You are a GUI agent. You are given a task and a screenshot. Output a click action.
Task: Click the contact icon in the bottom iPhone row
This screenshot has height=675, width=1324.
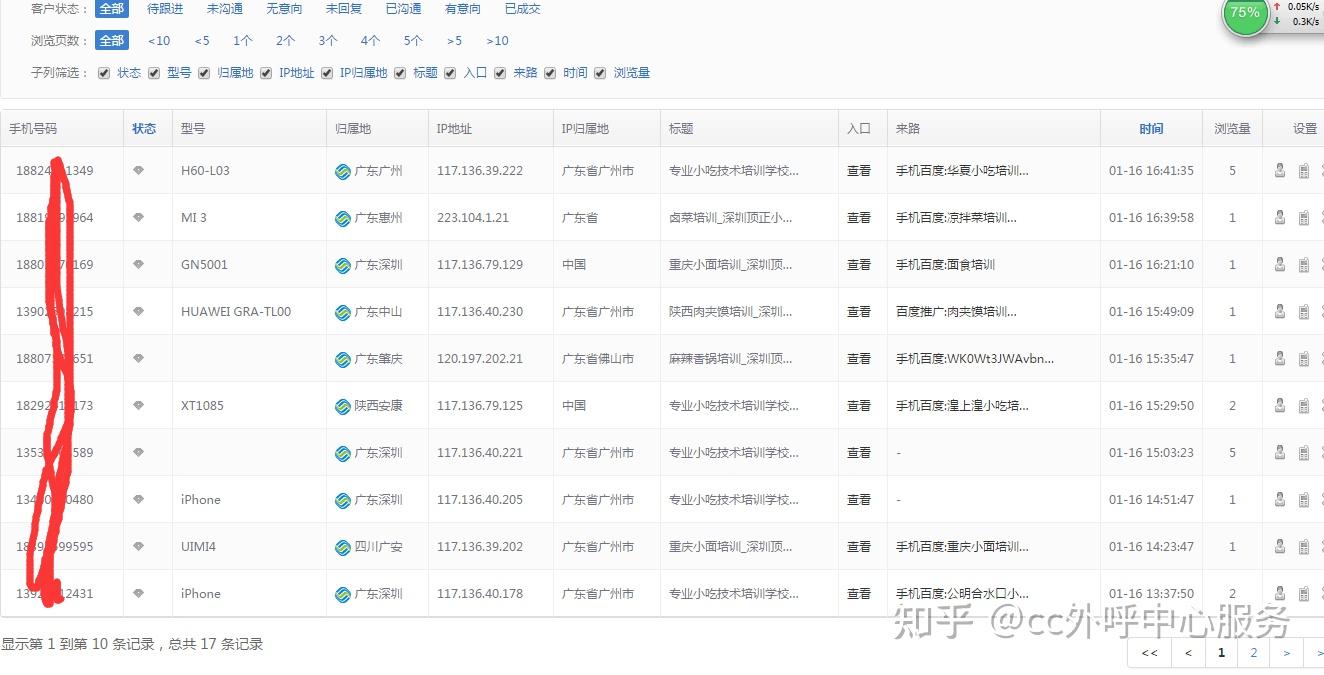pyautogui.click(x=1280, y=593)
